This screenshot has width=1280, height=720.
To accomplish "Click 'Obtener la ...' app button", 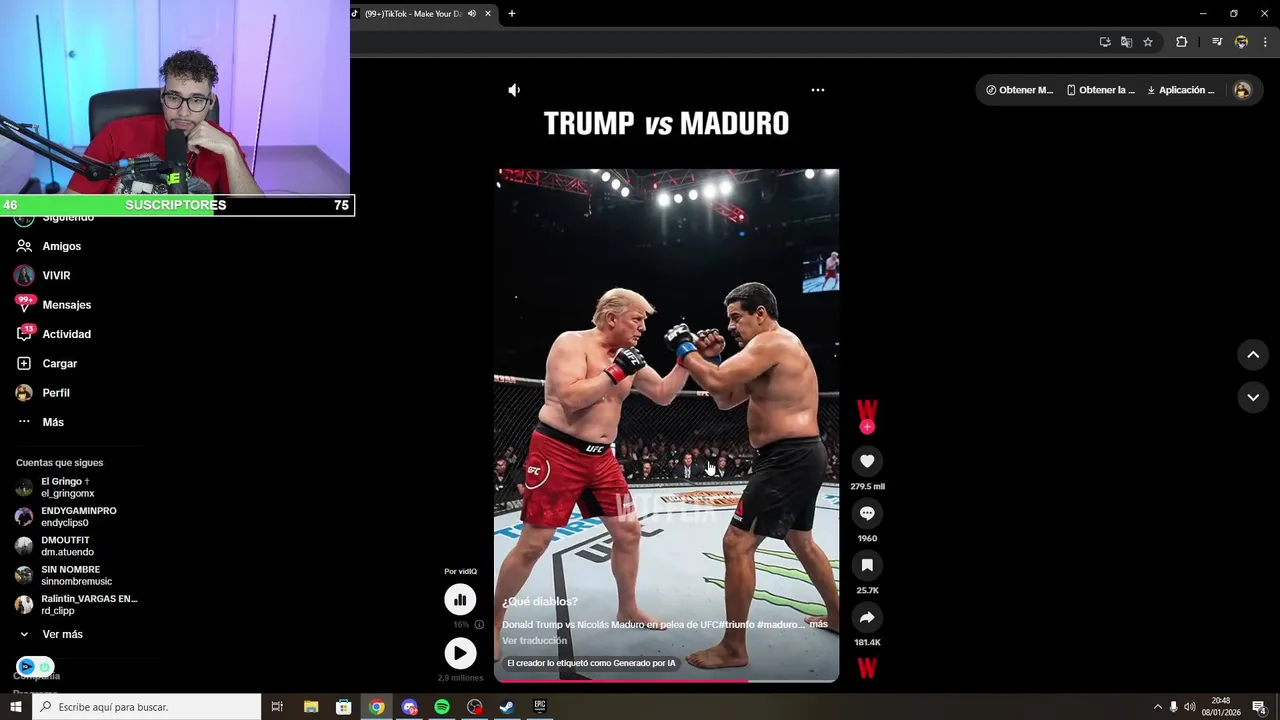I will 1100,90.
